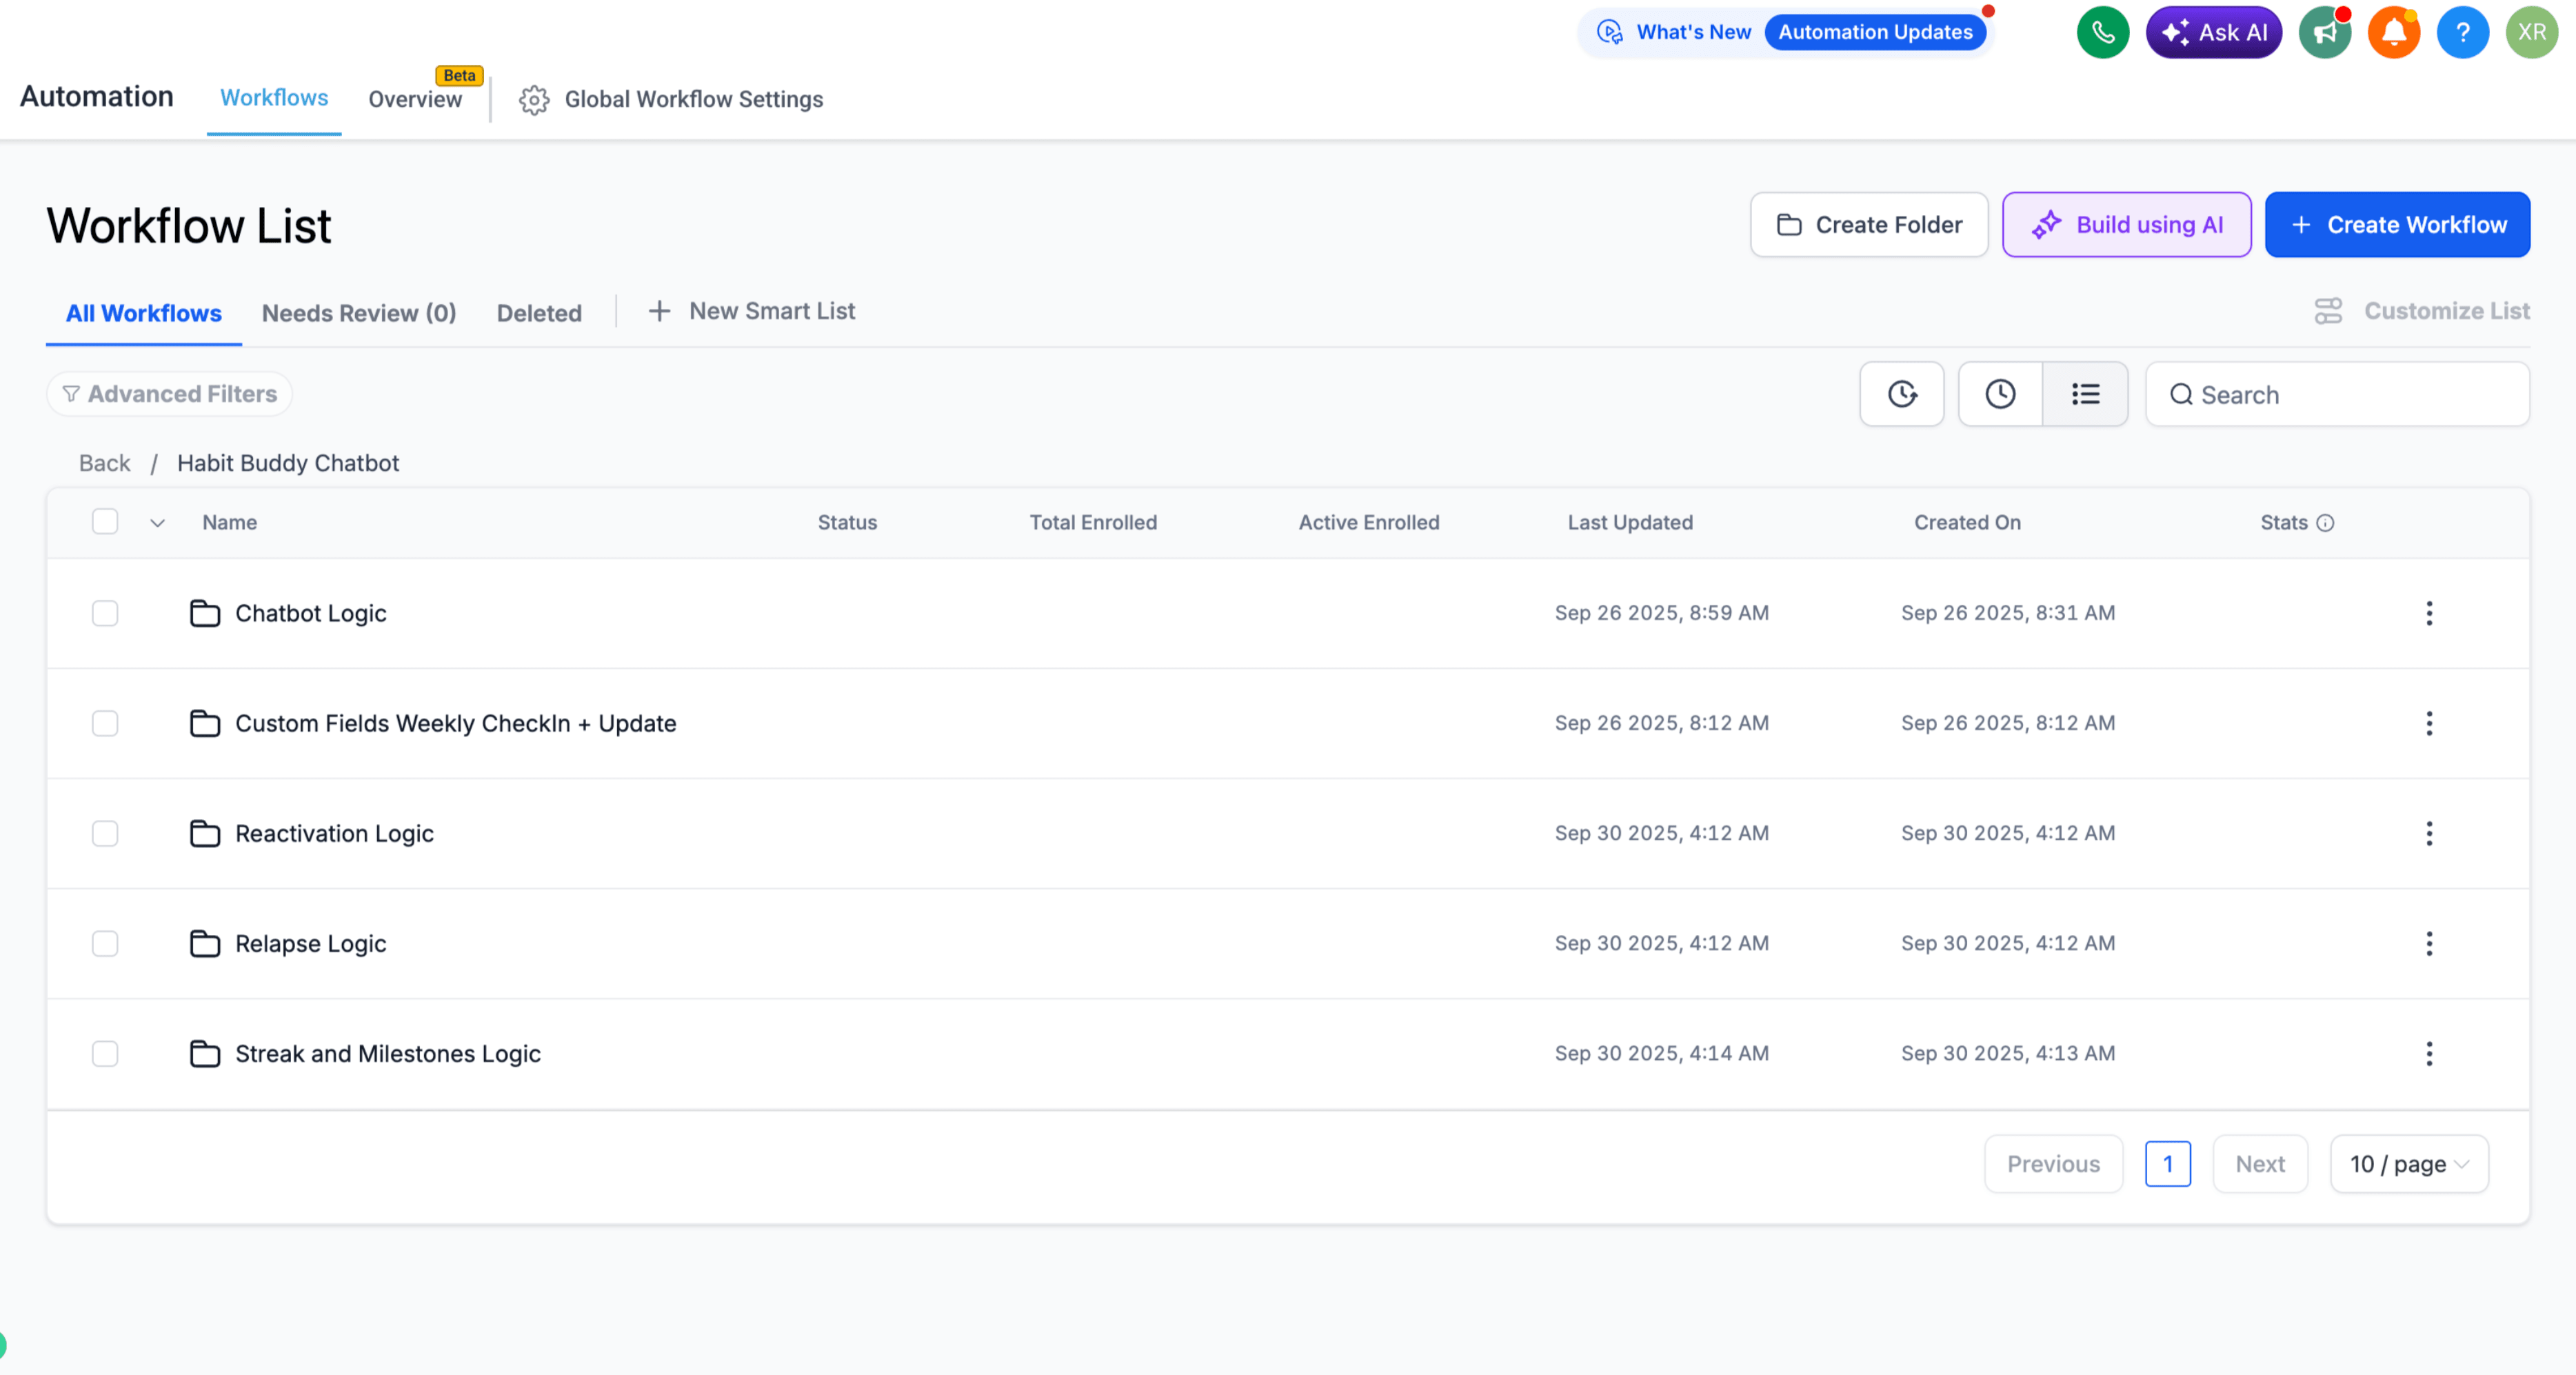Screen dimensions: 2576x1375
Task: Click the Automation Updates pill
Action: point(1875,32)
